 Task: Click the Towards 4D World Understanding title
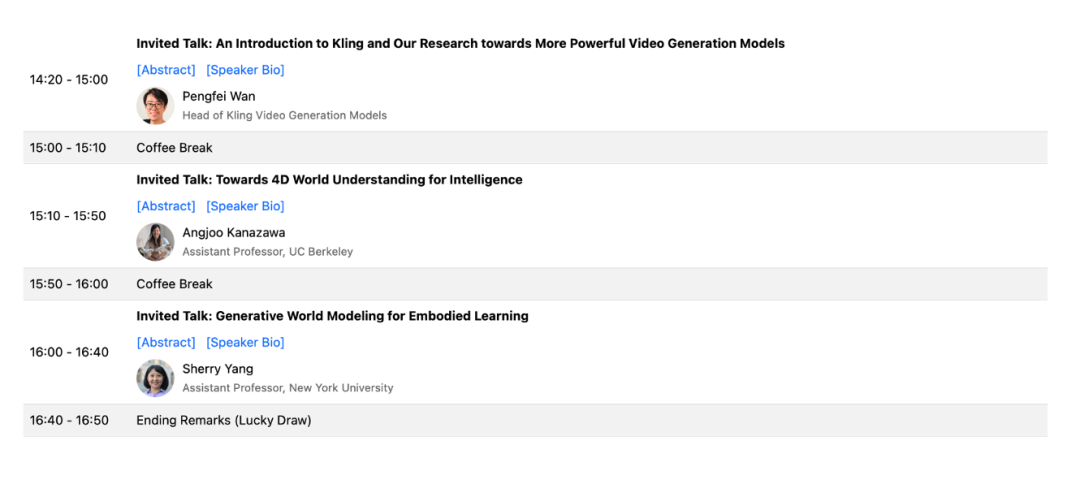329,180
